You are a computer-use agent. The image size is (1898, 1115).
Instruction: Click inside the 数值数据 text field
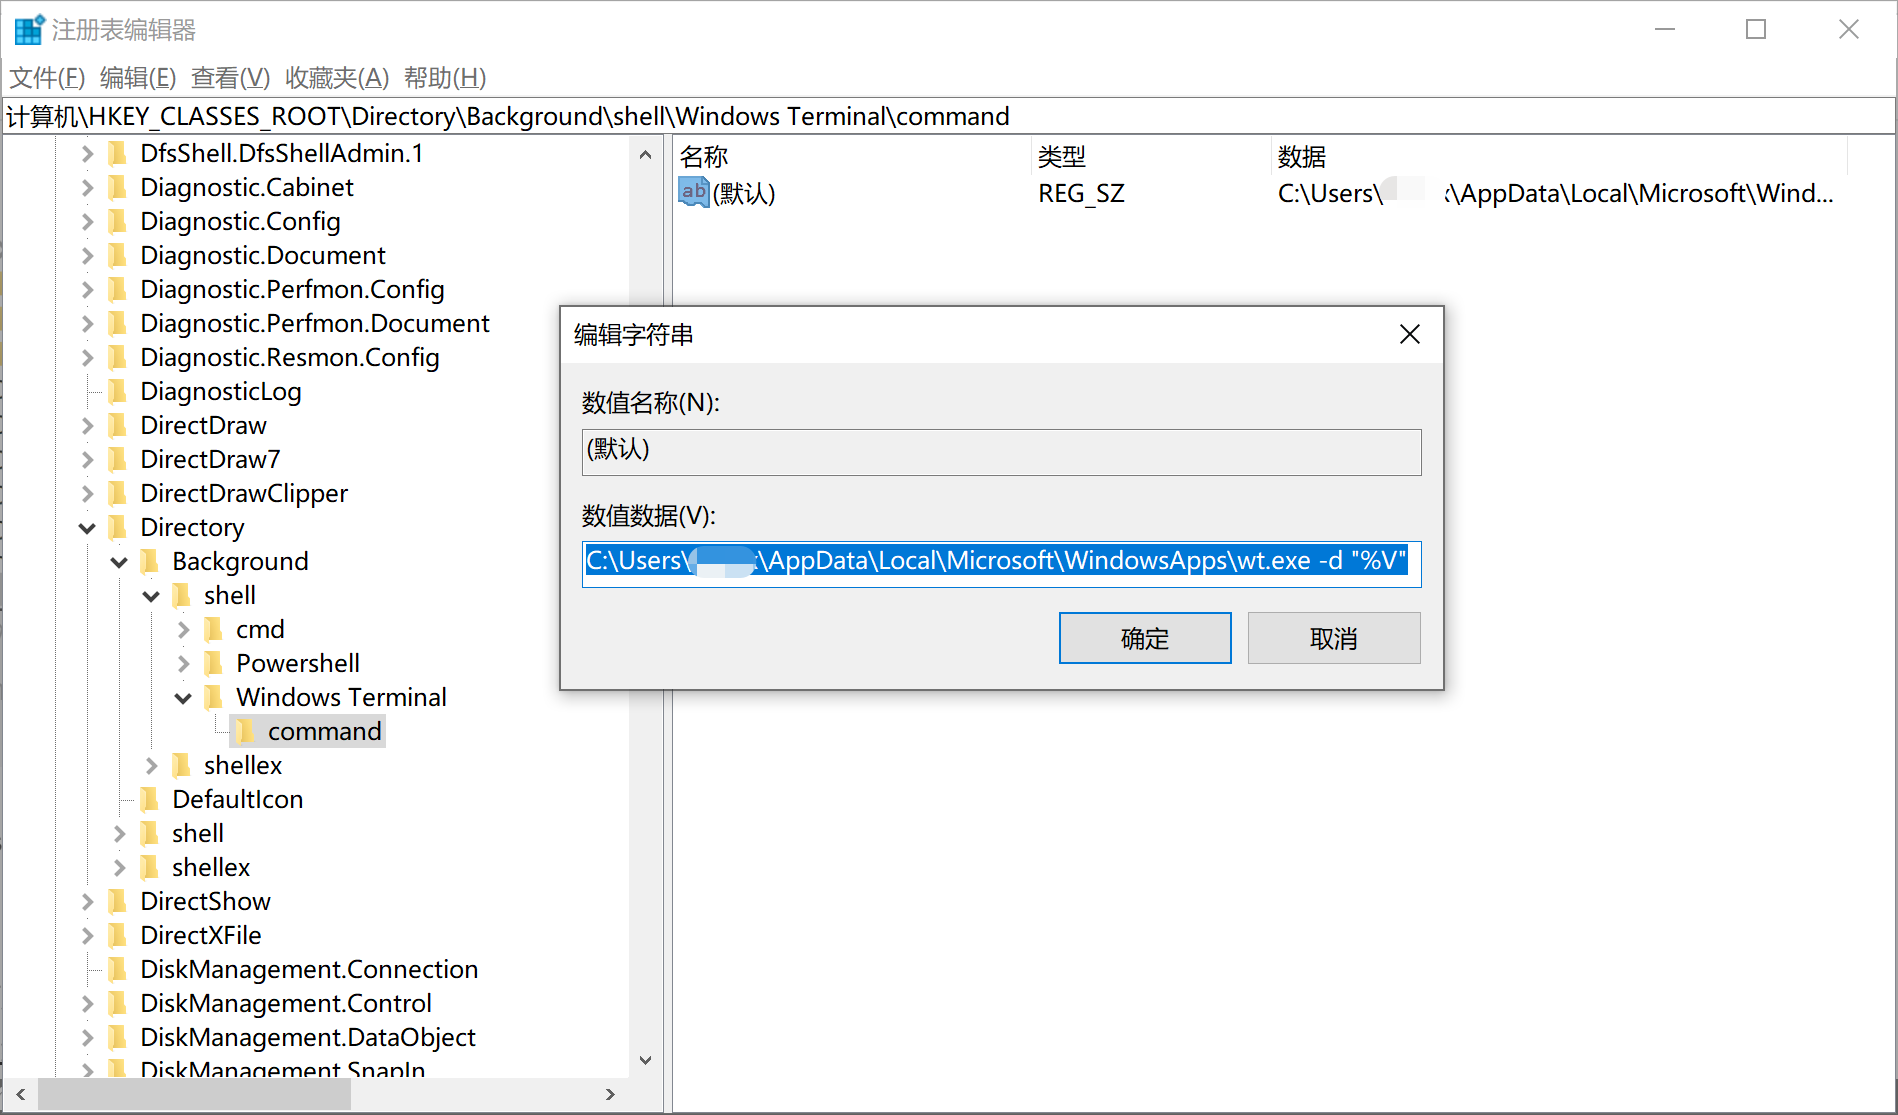(x=1000, y=561)
